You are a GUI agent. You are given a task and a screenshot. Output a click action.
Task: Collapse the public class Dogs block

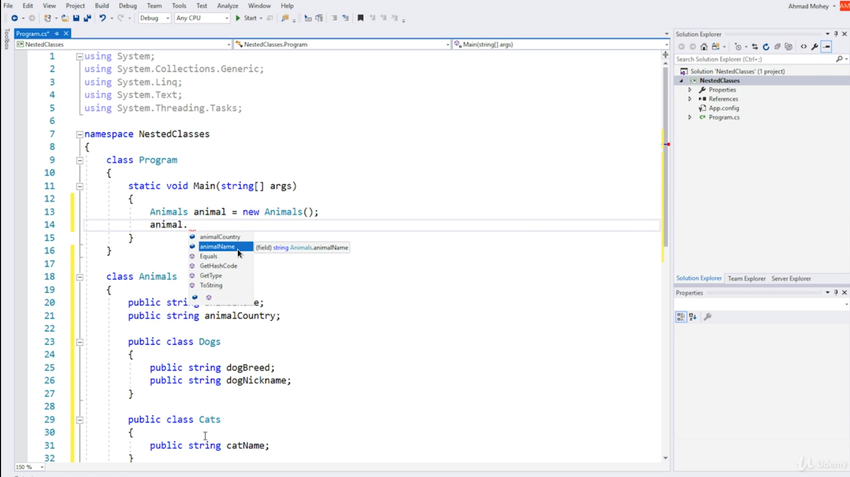point(80,342)
